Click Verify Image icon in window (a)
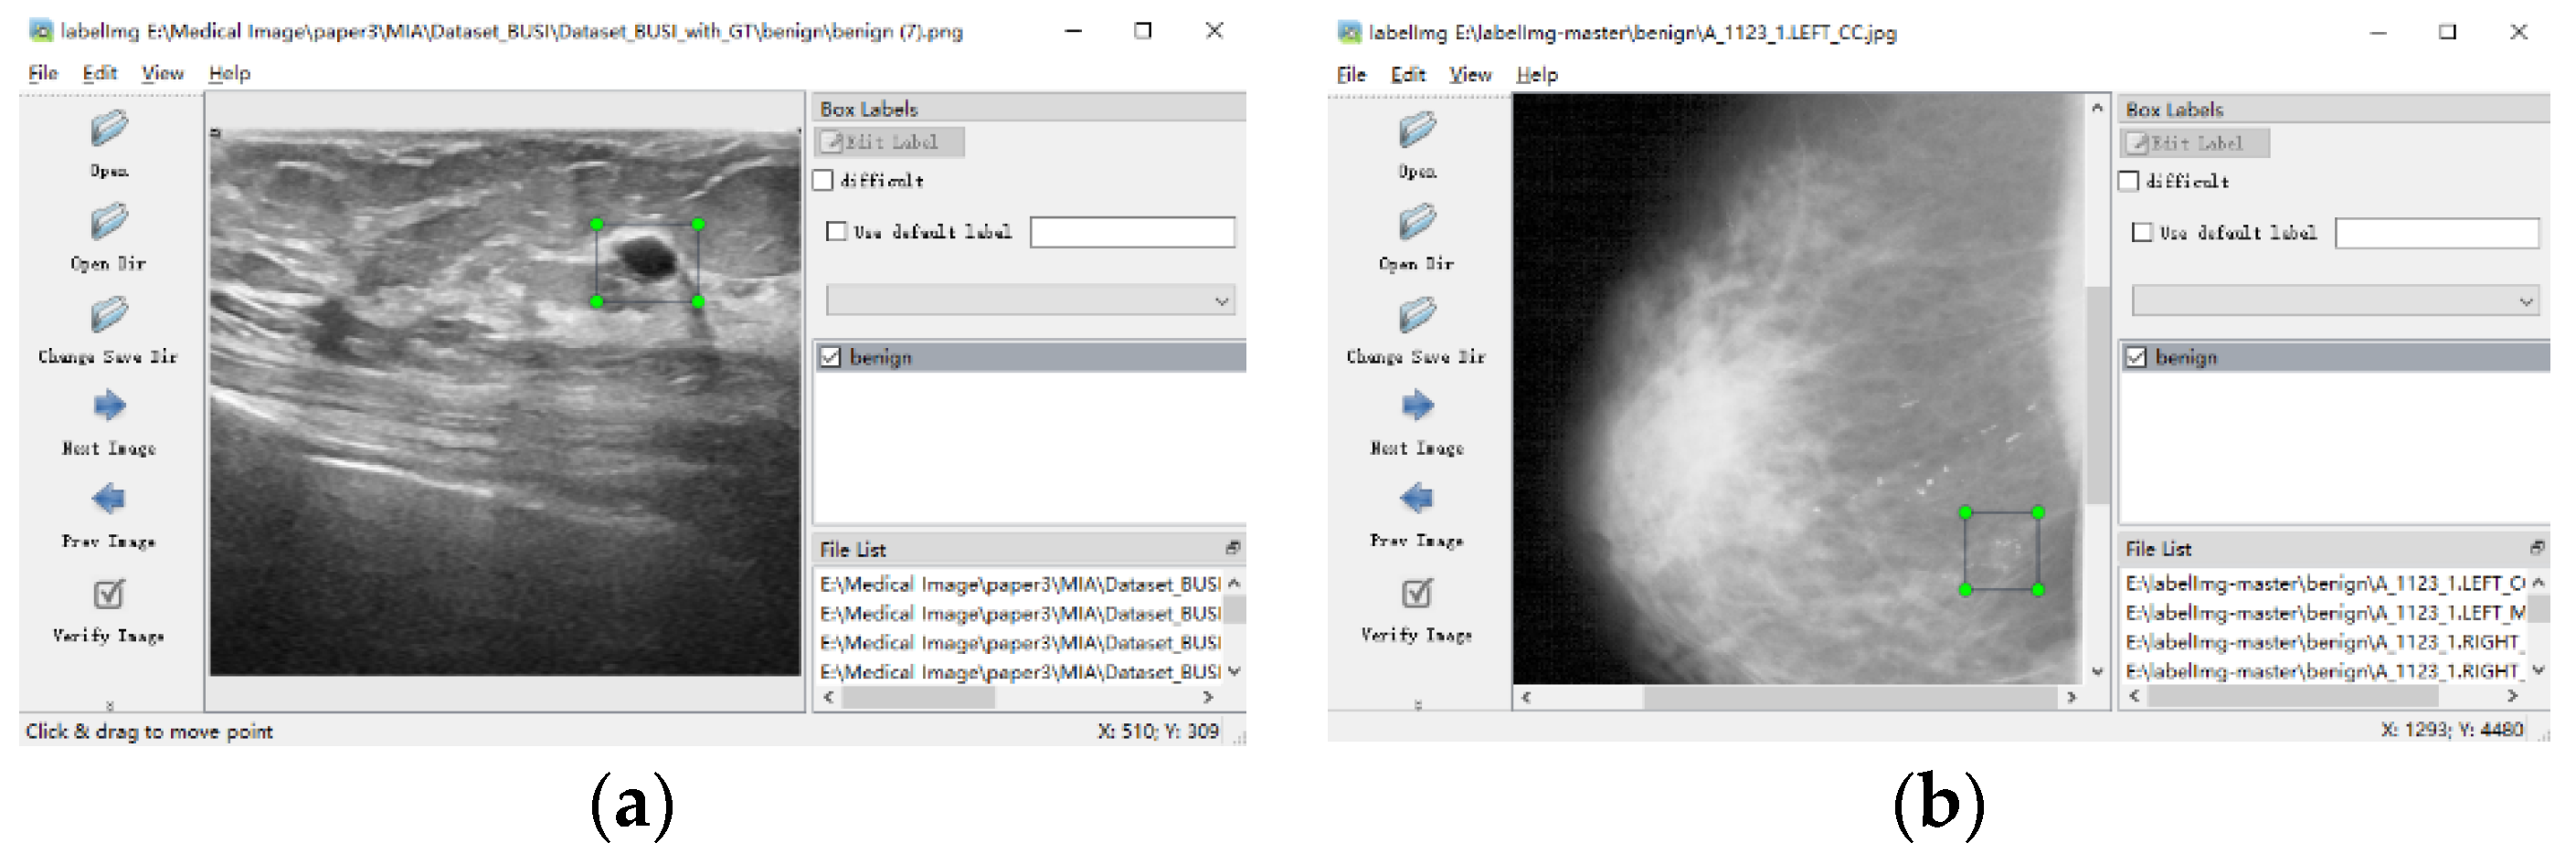This screenshot has width=2576, height=864. [x=109, y=594]
